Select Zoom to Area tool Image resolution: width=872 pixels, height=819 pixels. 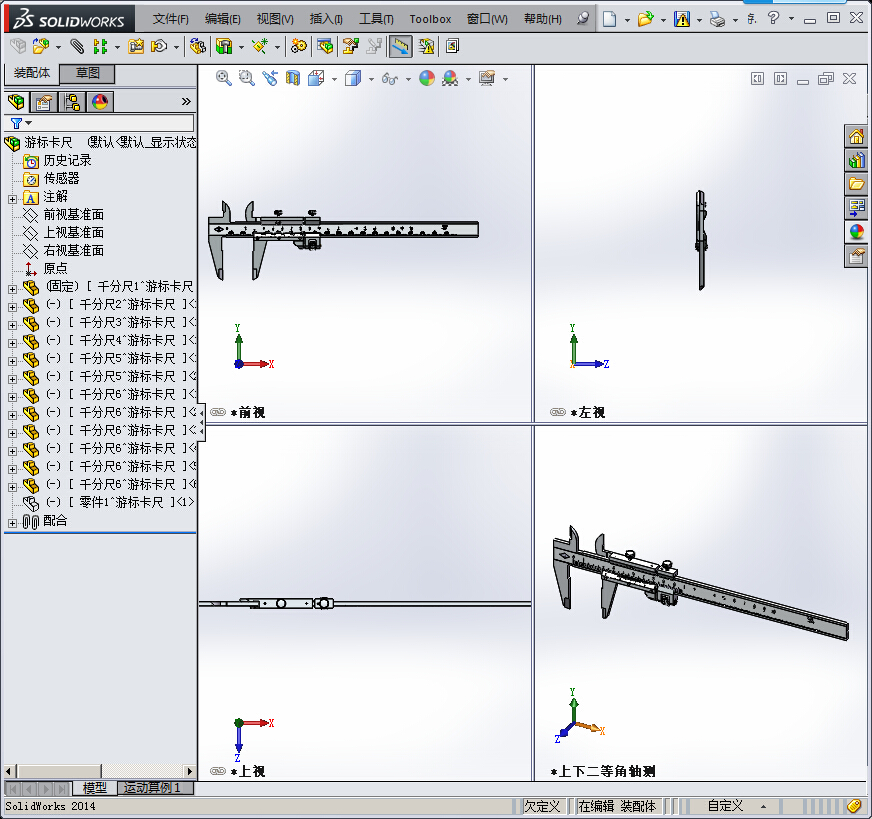tap(246, 78)
